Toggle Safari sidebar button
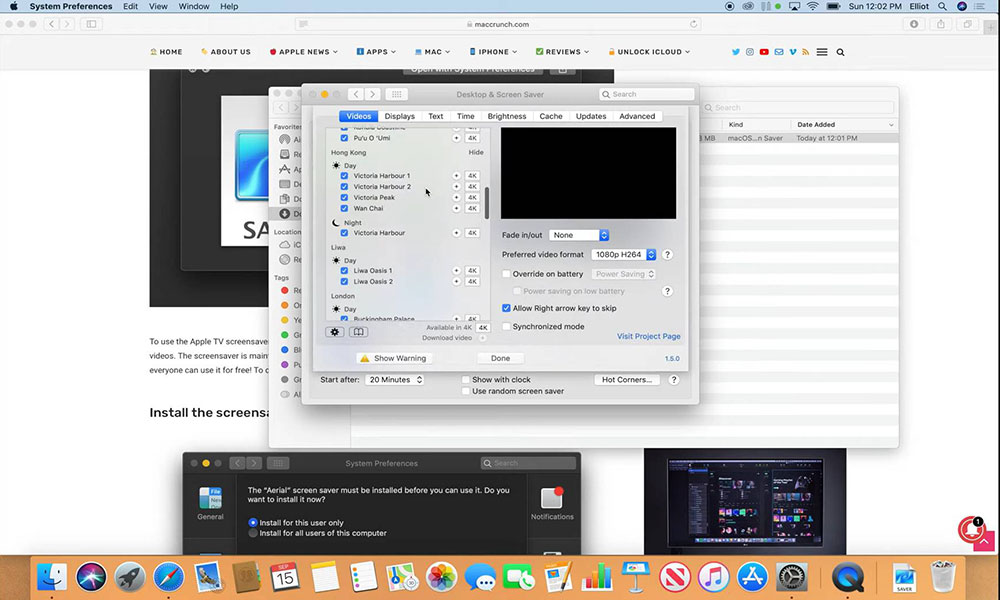1000x600 pixels. (x=91, y=24)
